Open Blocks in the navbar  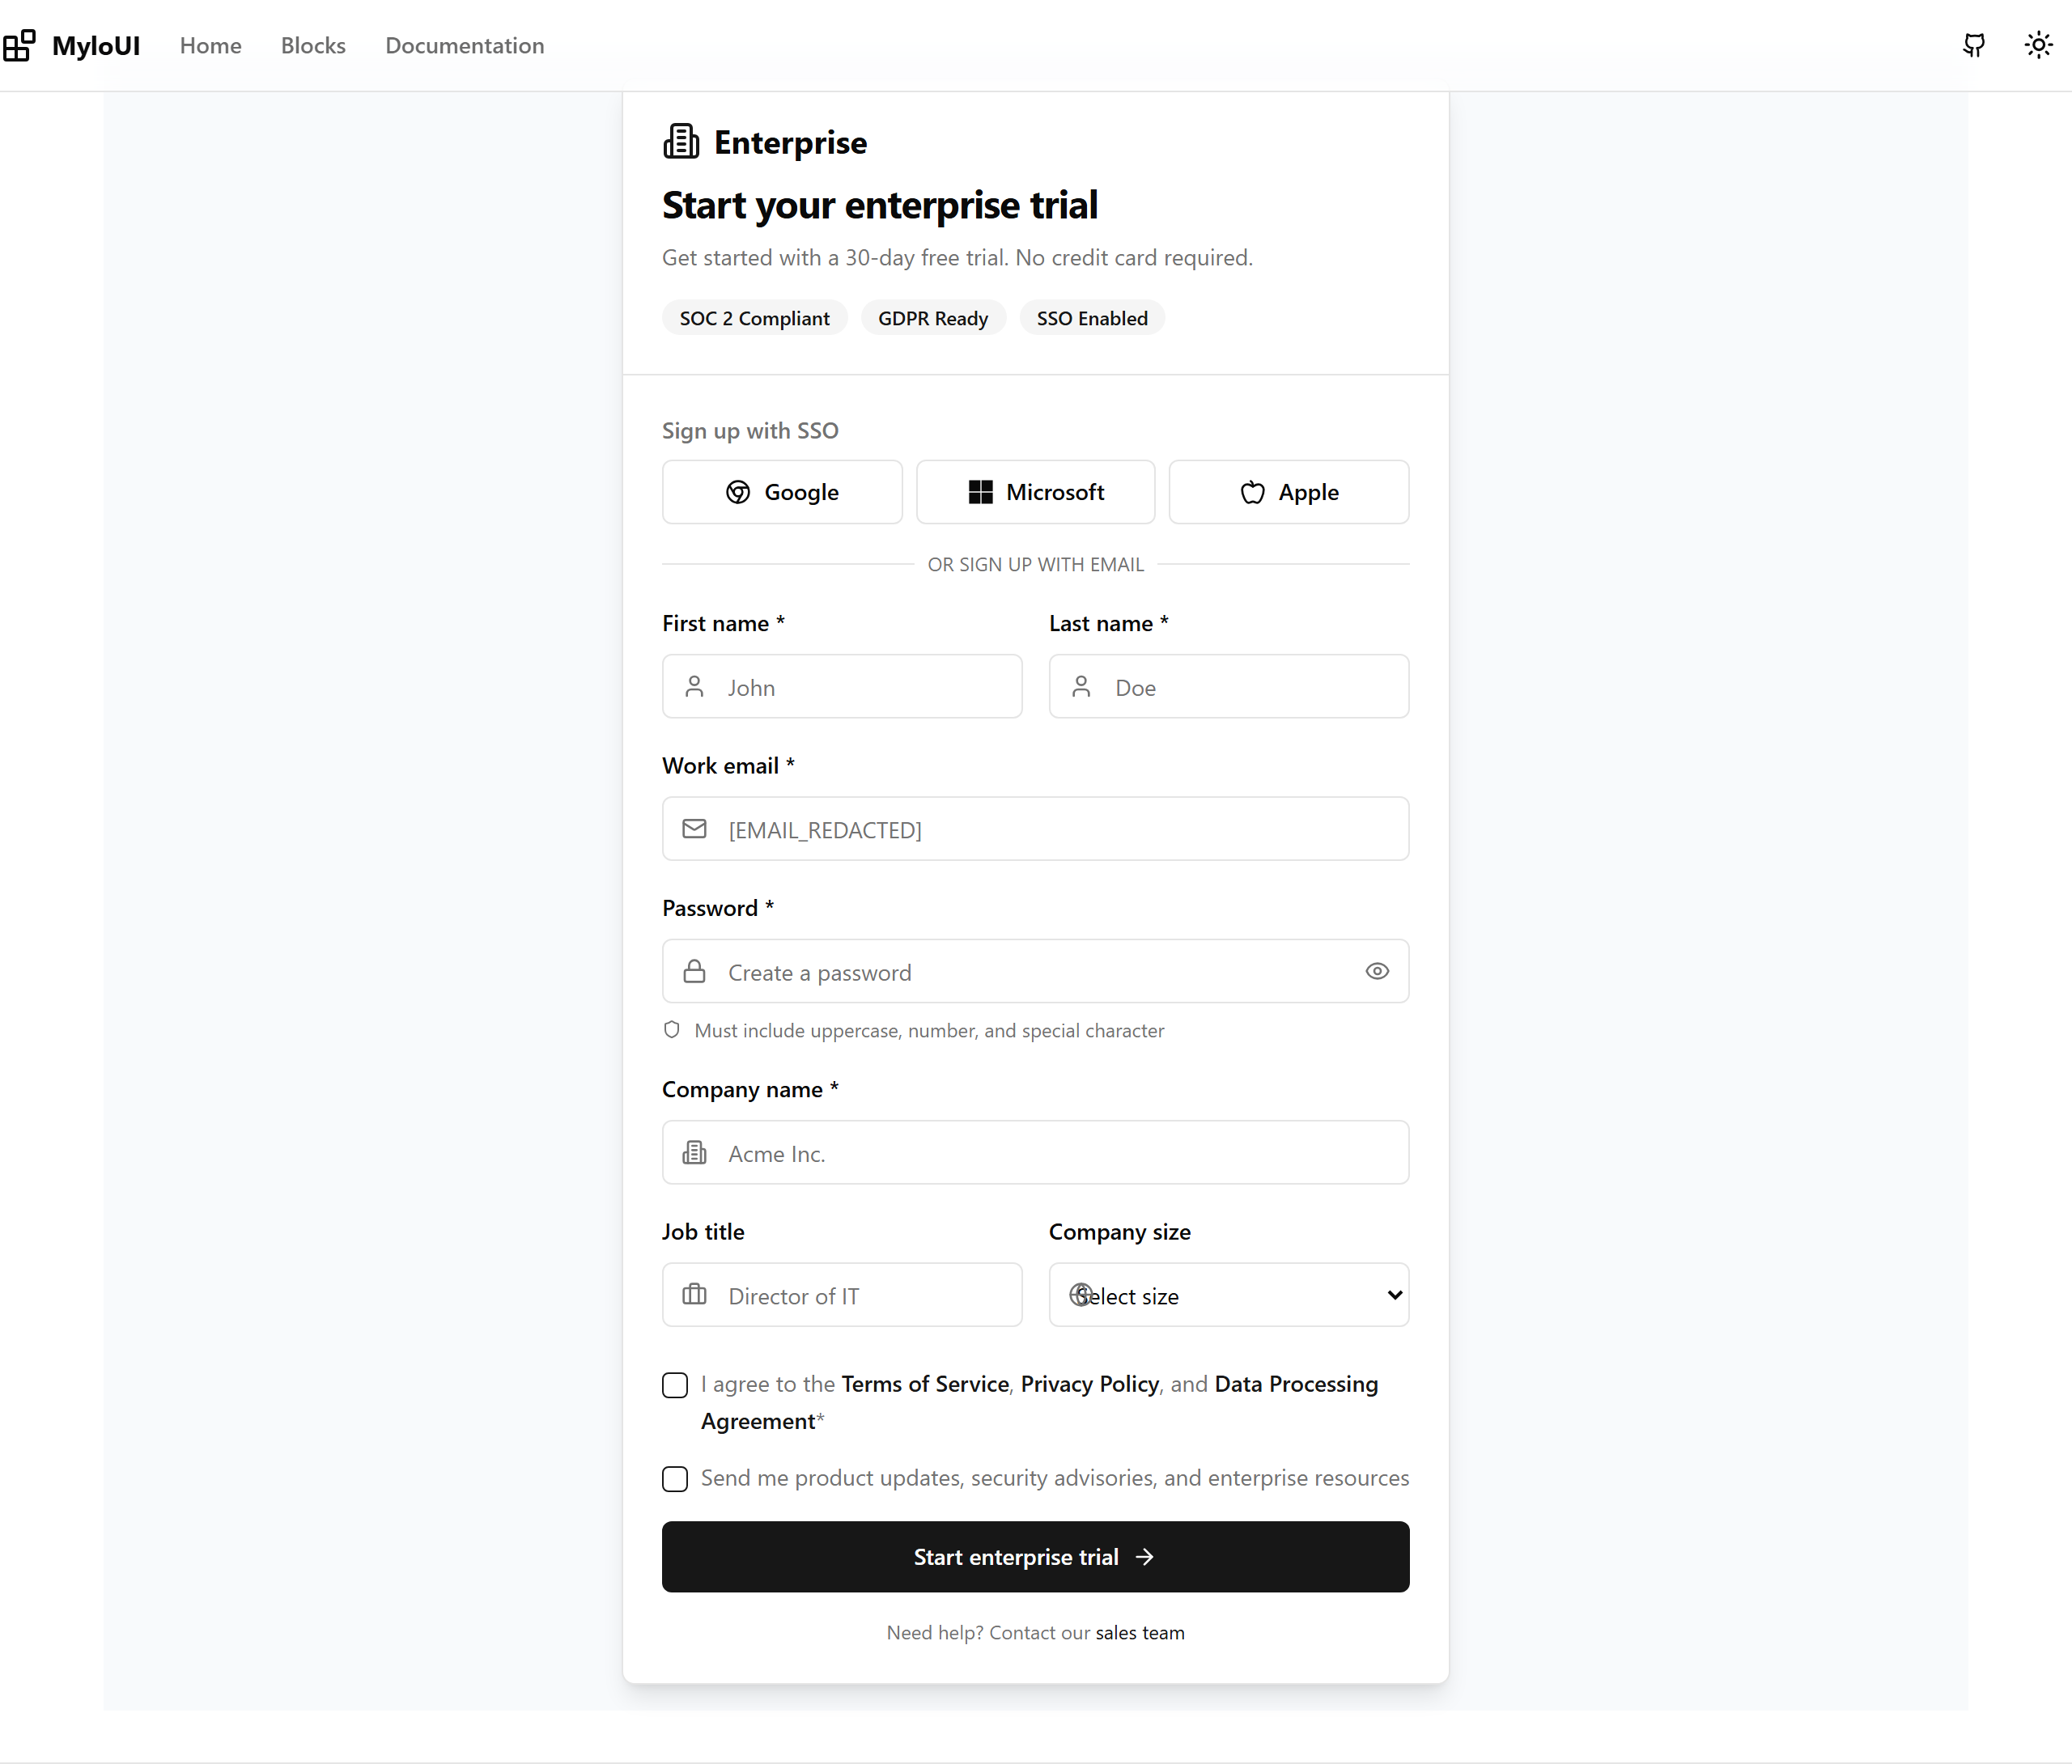[313, 45]
